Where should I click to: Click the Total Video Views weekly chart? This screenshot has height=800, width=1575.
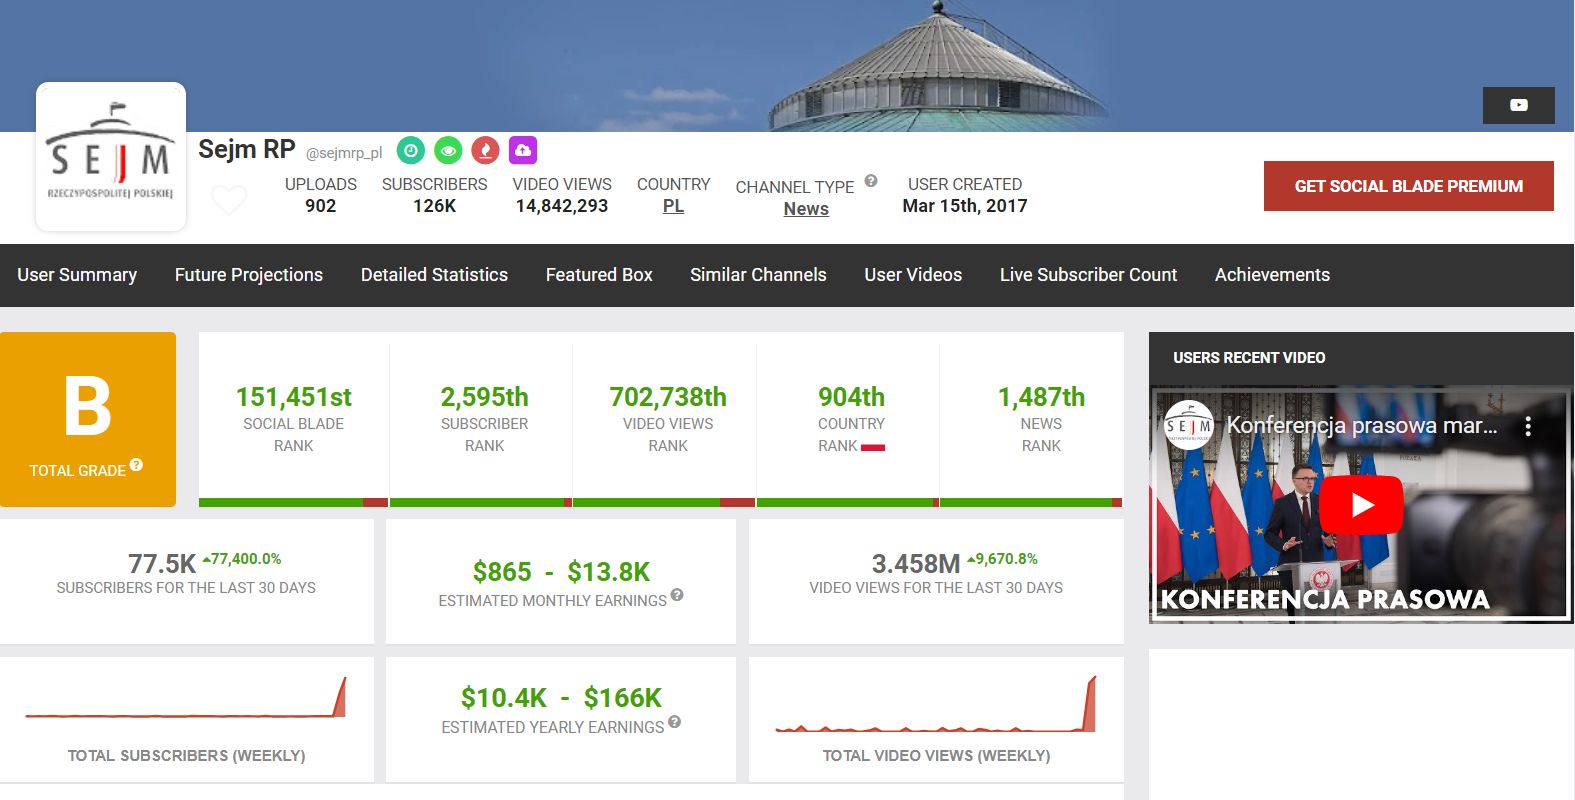(x=936, y=704)
